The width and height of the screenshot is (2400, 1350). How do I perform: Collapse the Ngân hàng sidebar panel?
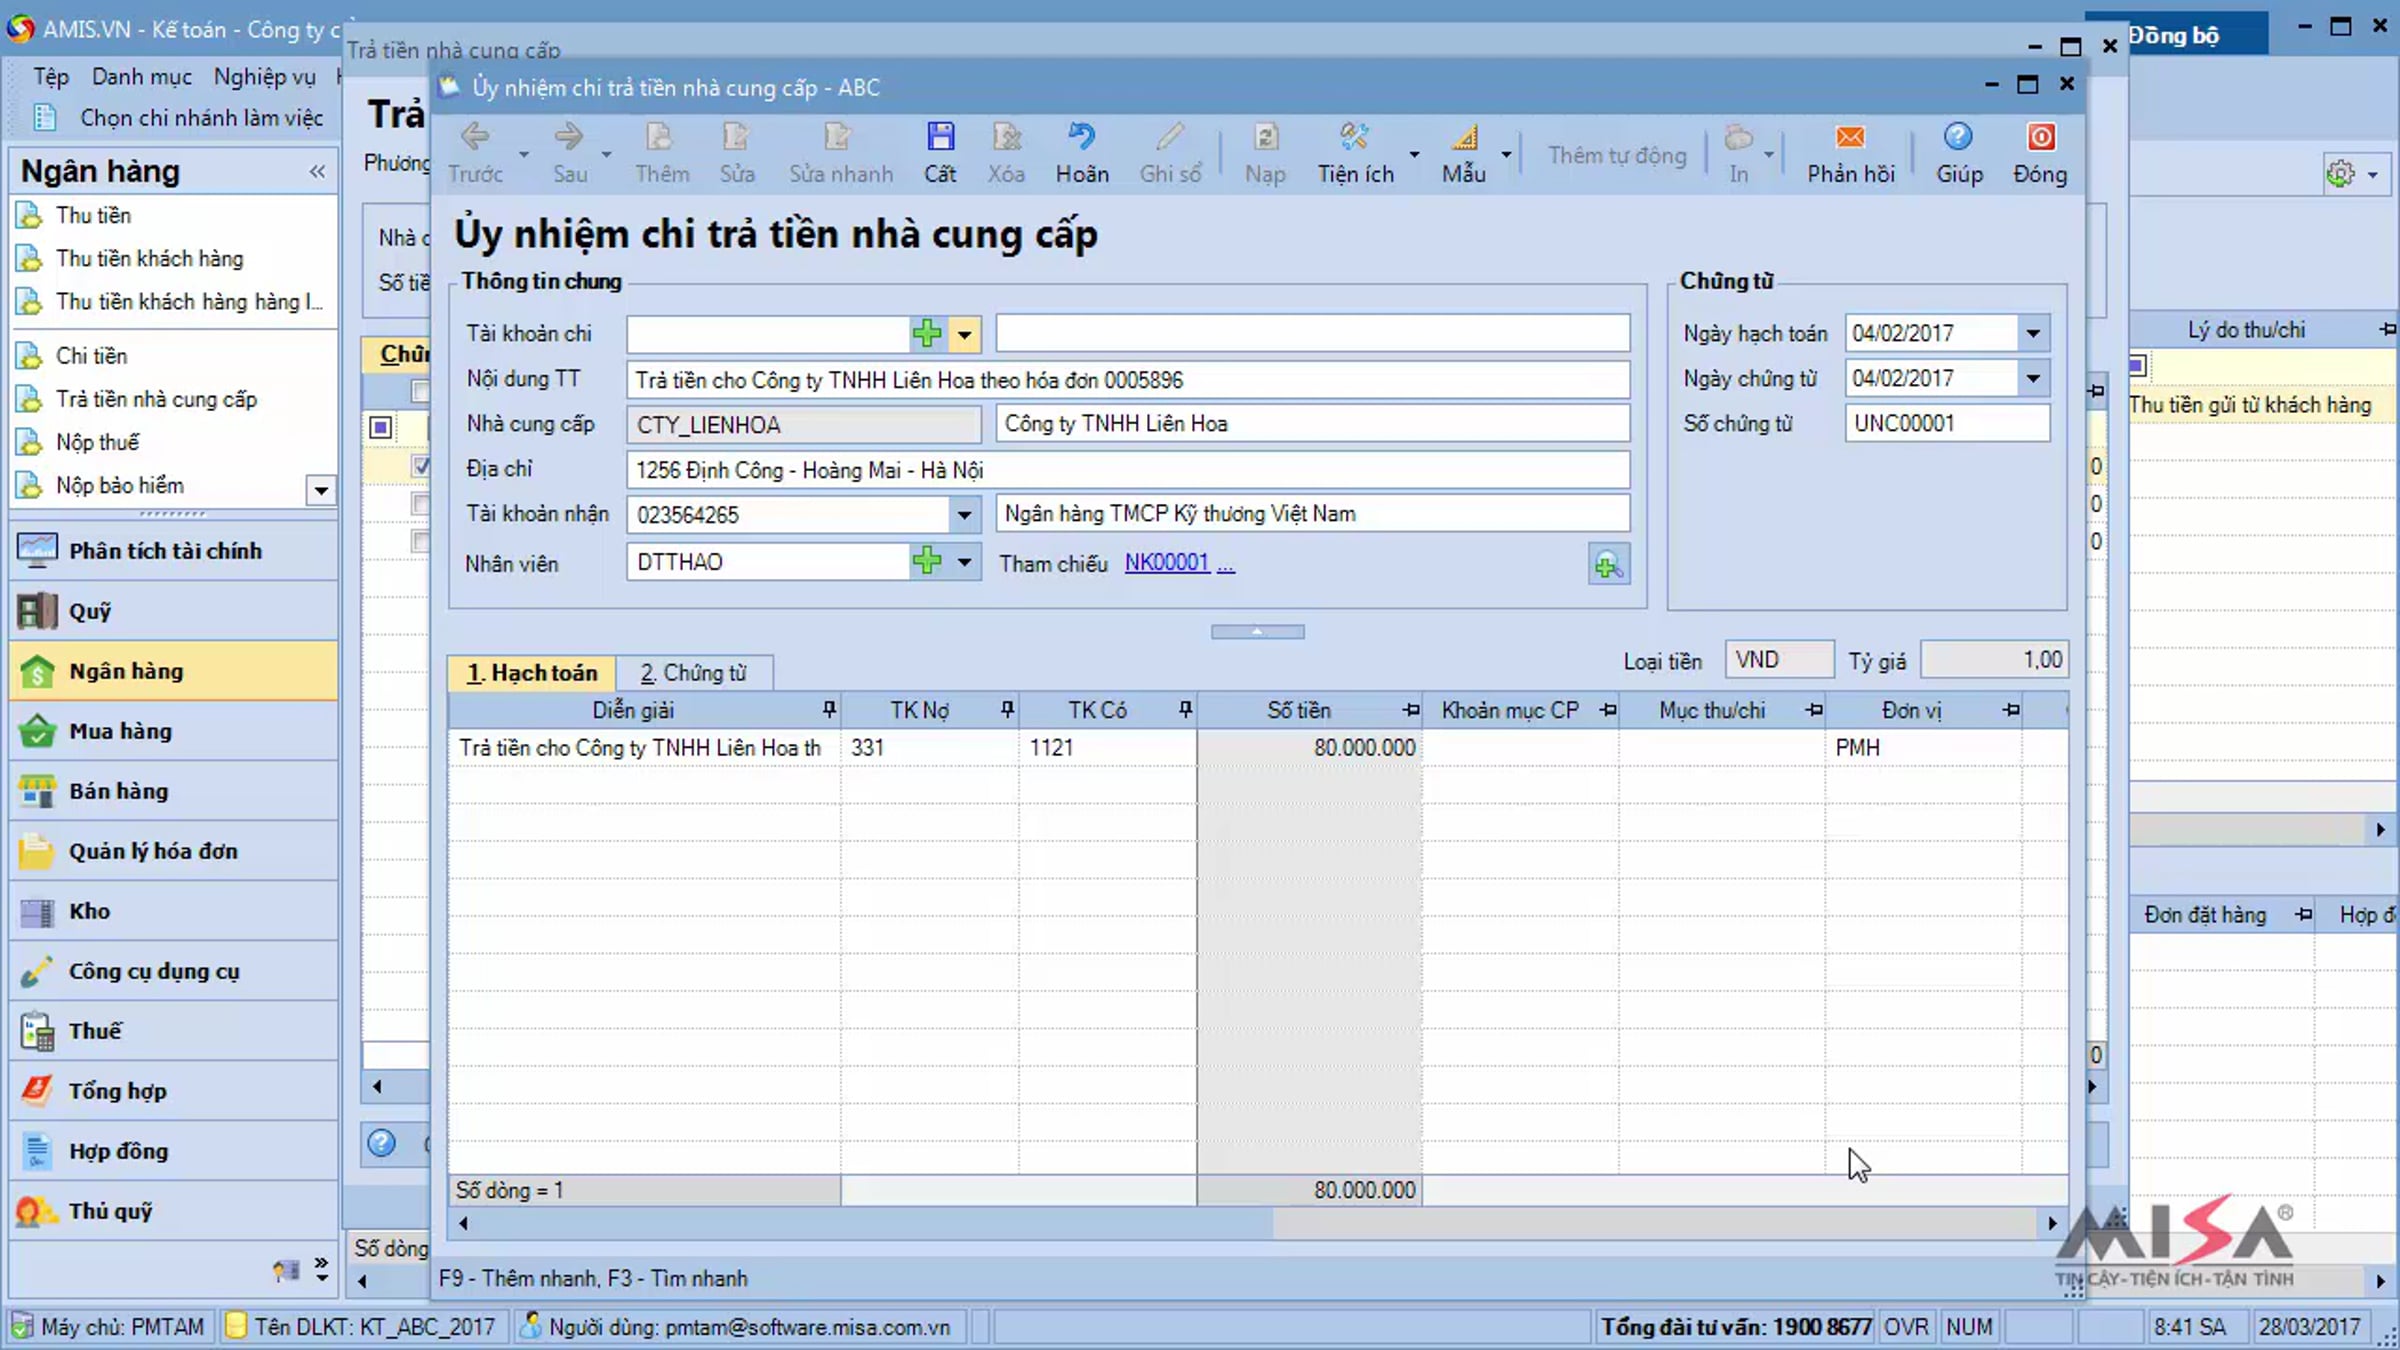click(x=317, y=171)
